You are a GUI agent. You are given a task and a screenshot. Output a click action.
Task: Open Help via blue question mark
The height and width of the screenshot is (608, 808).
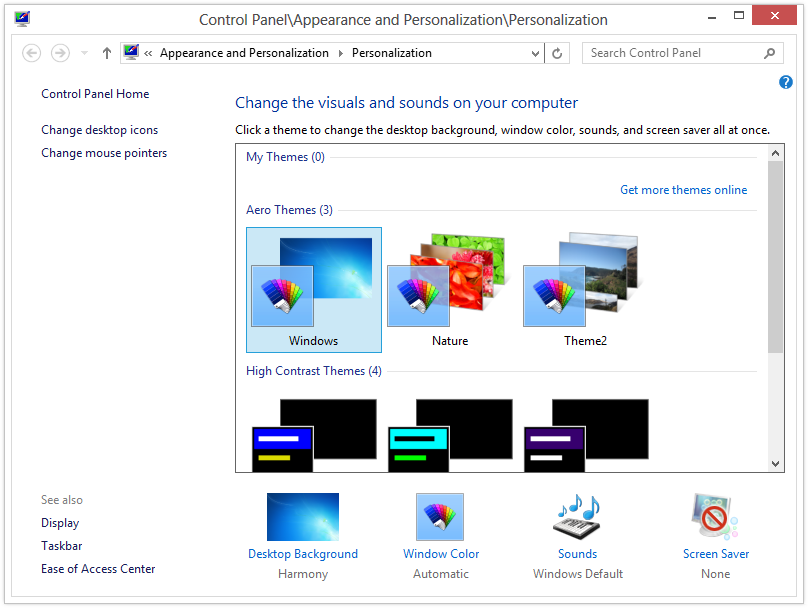point(785,82)
